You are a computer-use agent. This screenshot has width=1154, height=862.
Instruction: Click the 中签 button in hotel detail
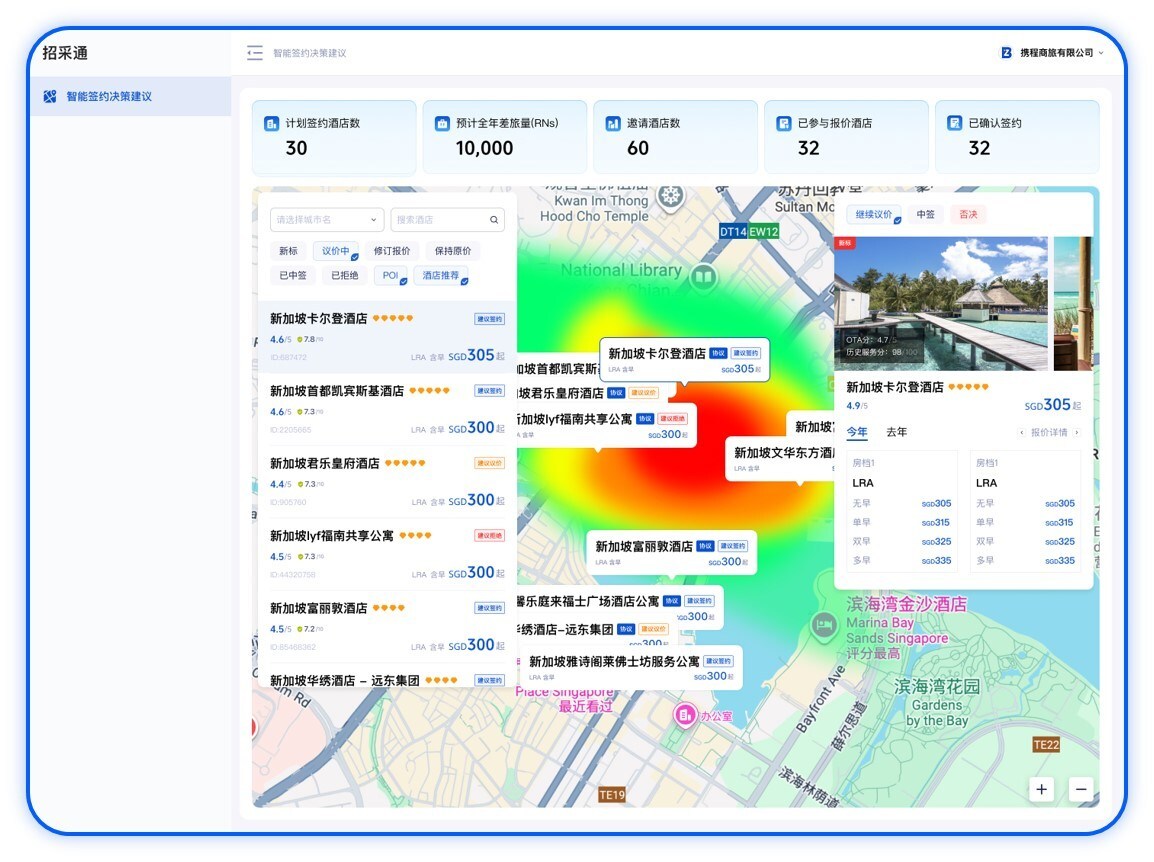[x=926, y=214]
